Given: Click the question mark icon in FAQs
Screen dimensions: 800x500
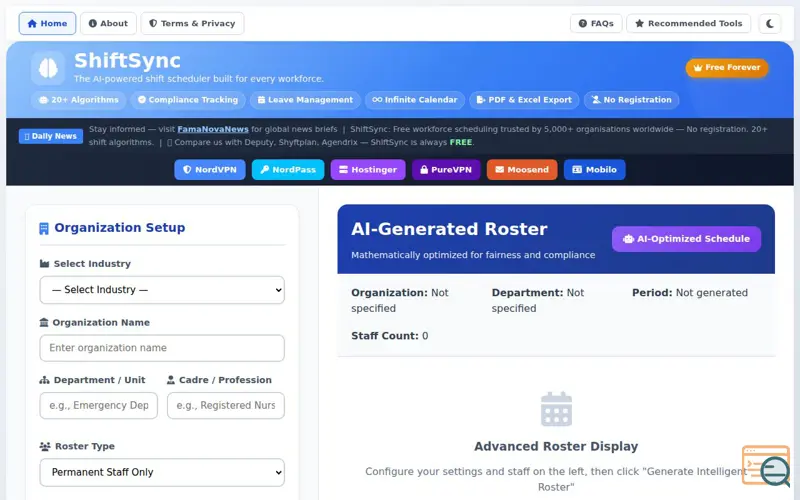Looking at the screenshot, I should pyautogui.click(x=583, y=23).
